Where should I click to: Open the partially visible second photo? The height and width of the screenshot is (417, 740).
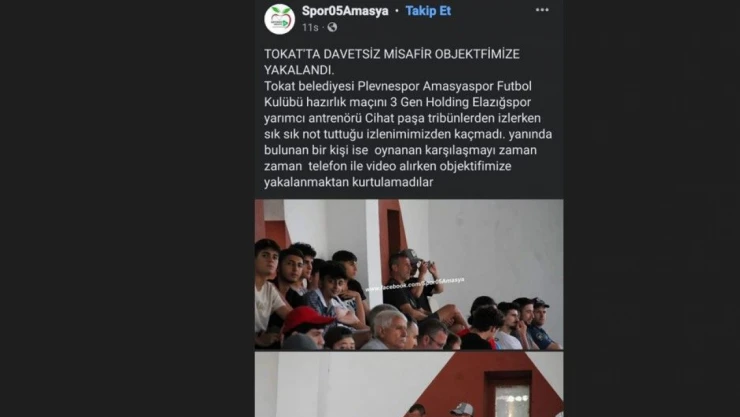409,384
